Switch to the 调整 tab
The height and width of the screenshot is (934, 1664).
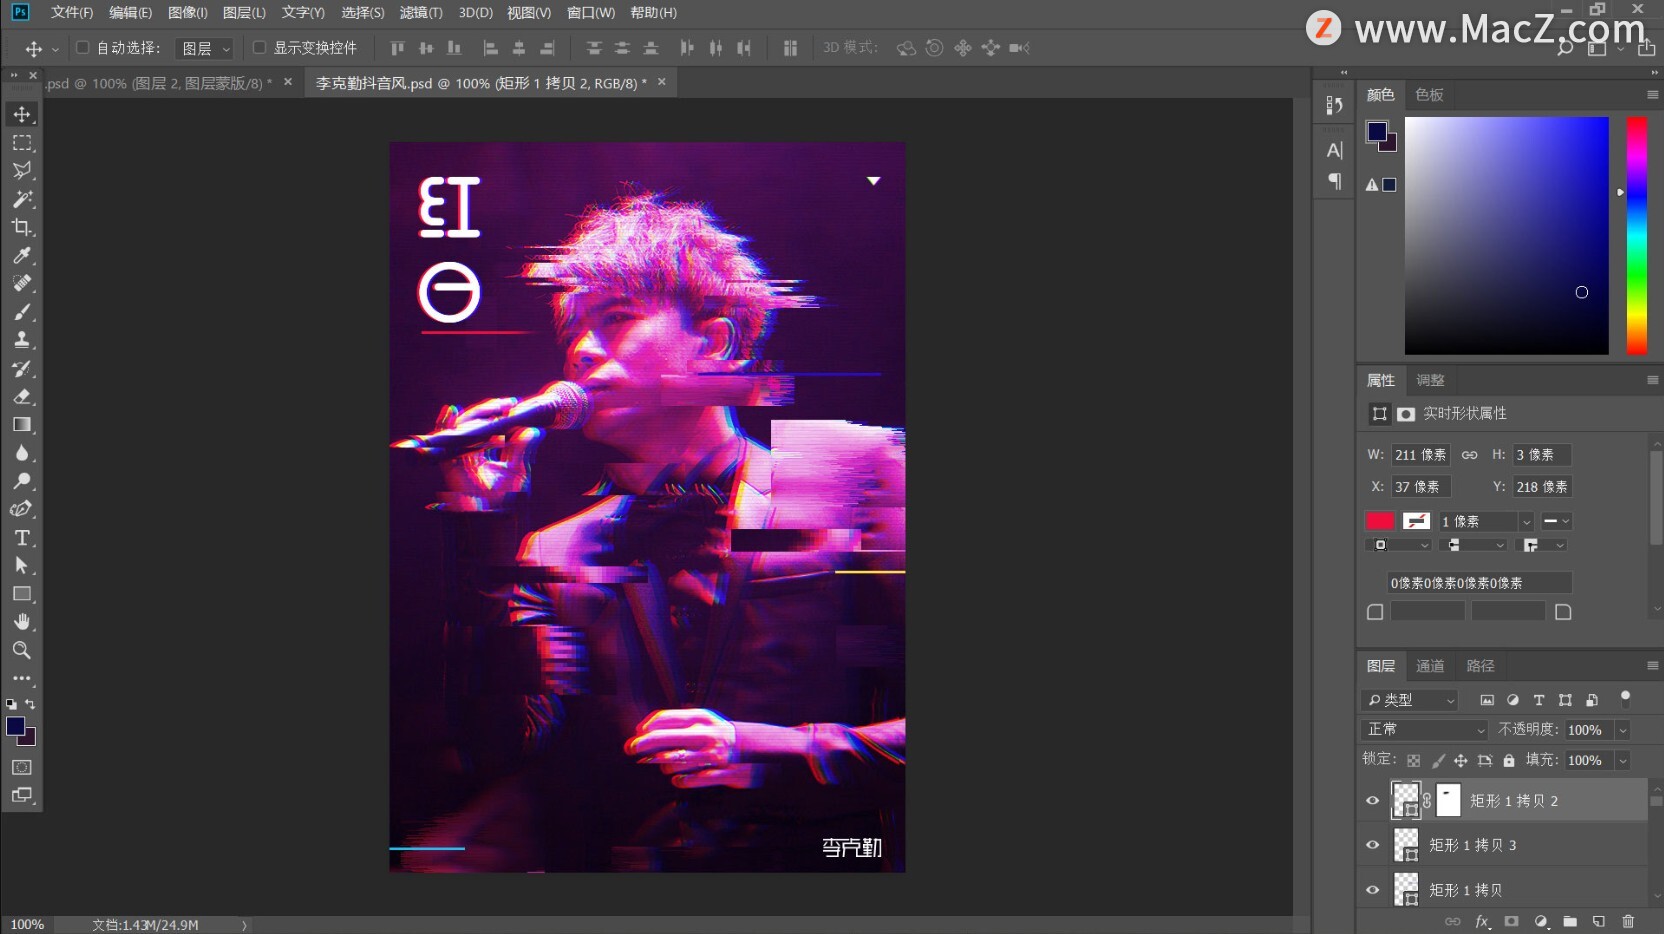pyautogui.click(x=1430, y=380)
